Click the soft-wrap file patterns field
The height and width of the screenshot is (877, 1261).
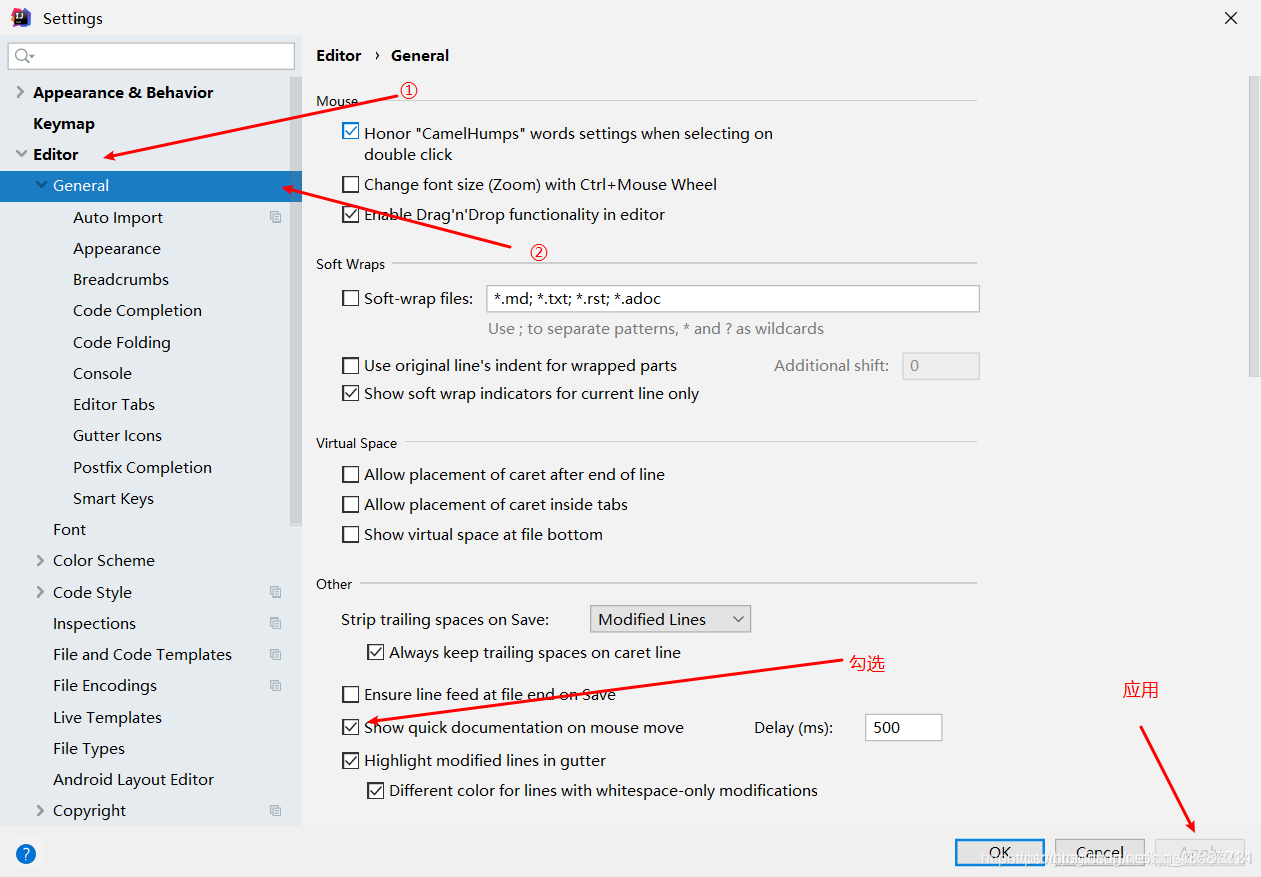pyautogui.click(x=732, y=298)
